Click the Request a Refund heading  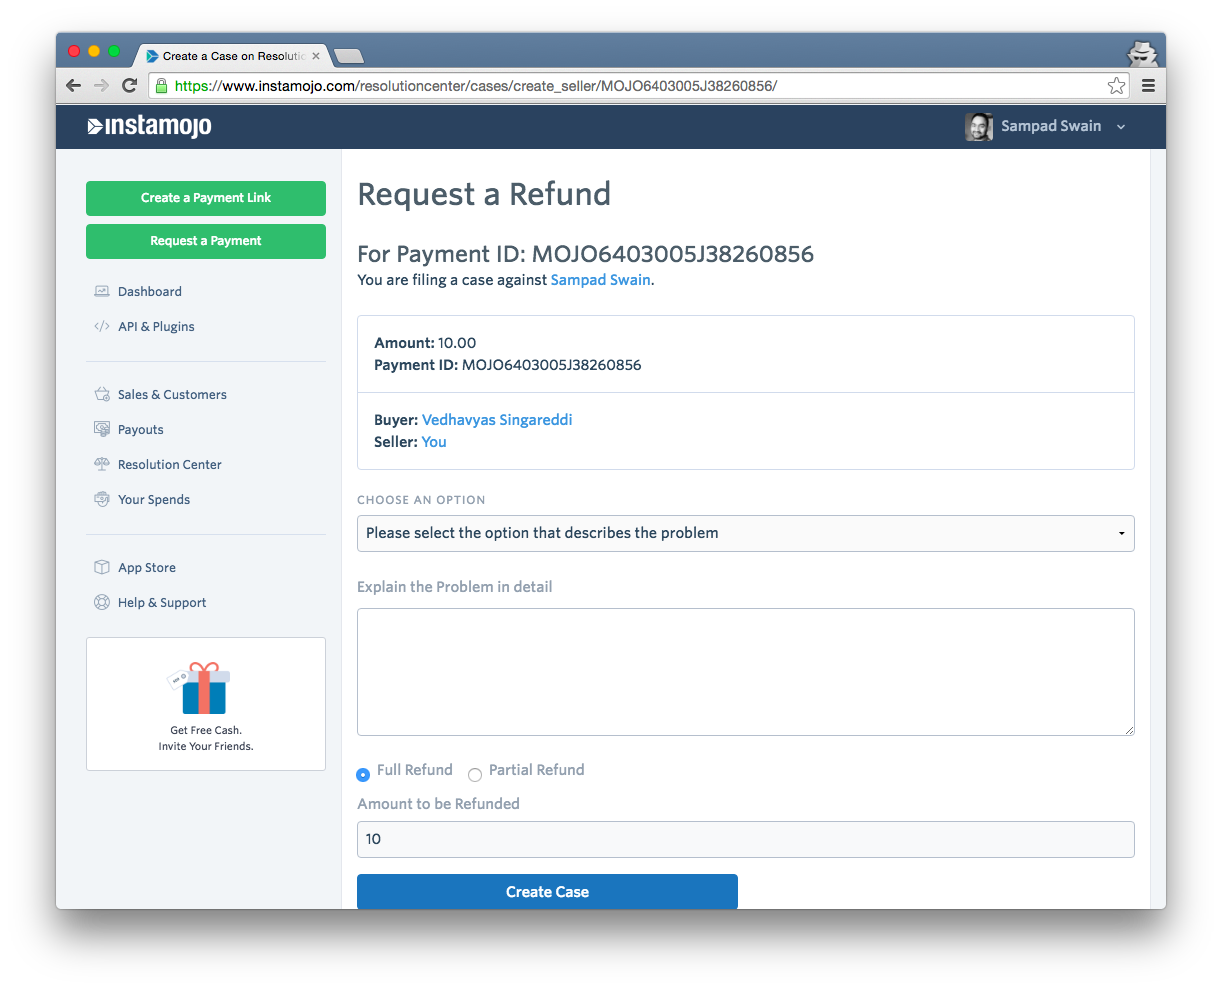(484, 194)
